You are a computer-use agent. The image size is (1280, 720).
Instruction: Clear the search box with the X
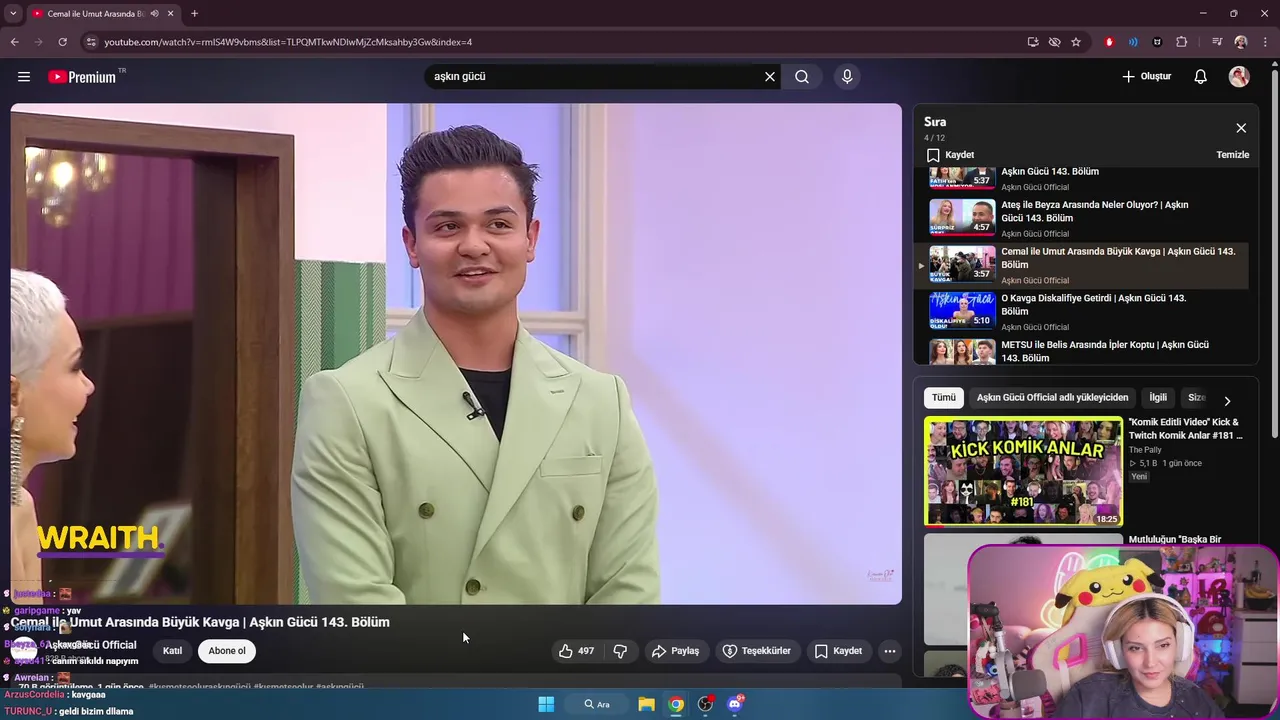pyautogui.click(x=770, y=76)
